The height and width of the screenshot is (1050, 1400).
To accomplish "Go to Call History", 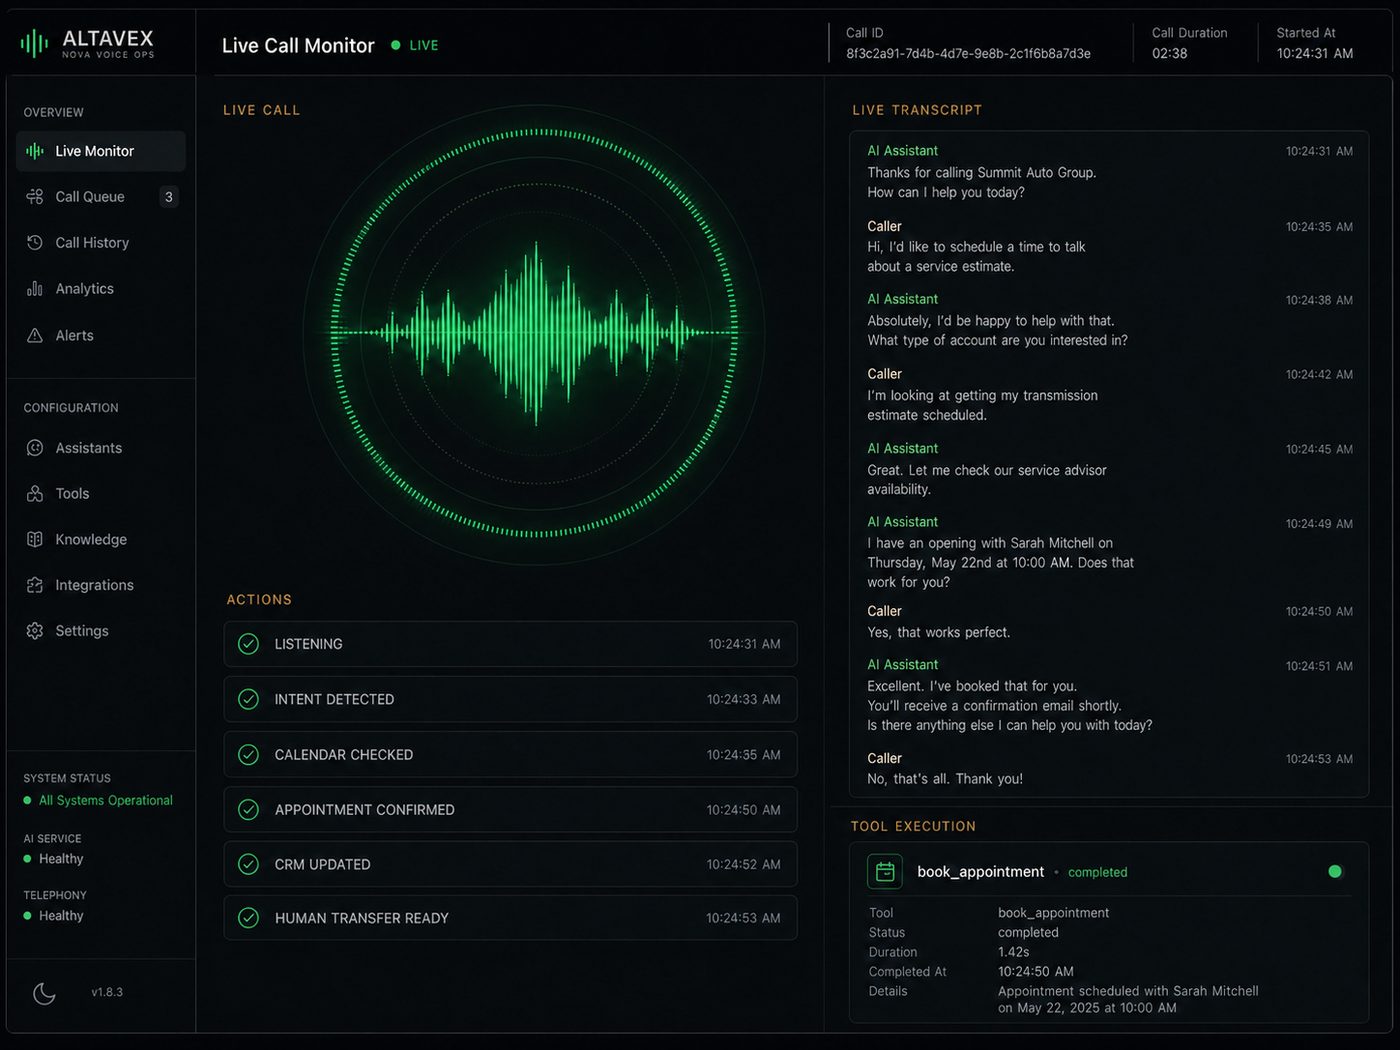I will point(101,243).
